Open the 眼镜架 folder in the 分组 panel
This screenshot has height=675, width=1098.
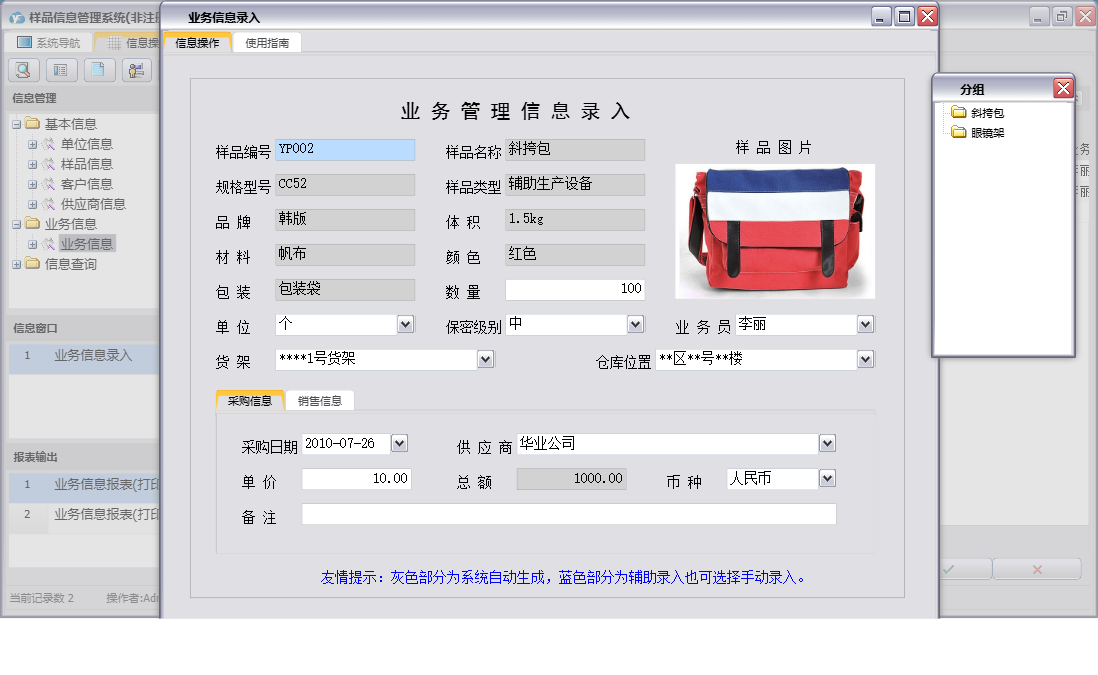[x=989, y=131]
